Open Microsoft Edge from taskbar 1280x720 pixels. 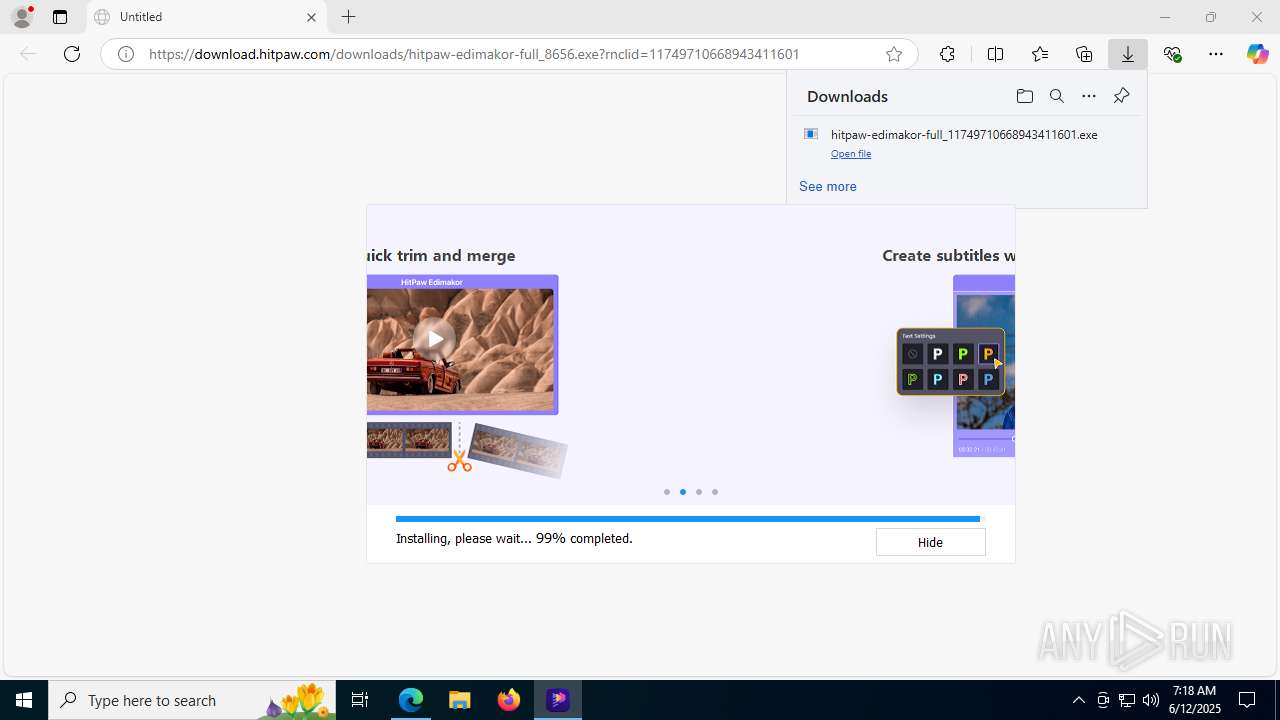[x=411, y=700]
